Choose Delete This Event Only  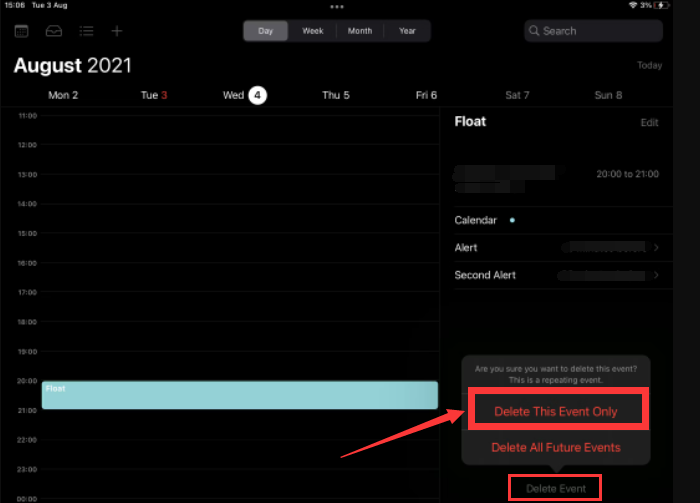pyautogui.click(x=556, y=411)
